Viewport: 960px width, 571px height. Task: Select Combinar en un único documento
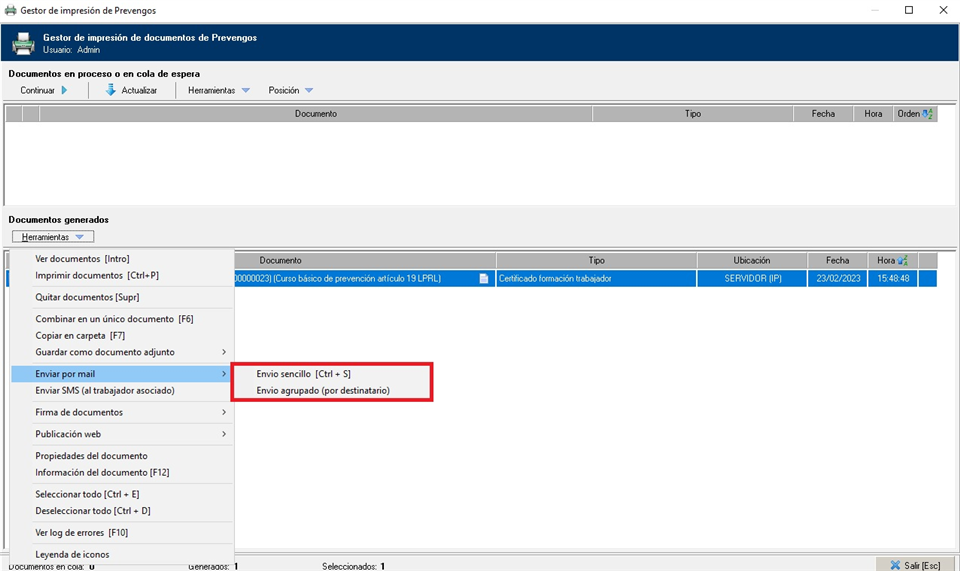click(114, 319)
